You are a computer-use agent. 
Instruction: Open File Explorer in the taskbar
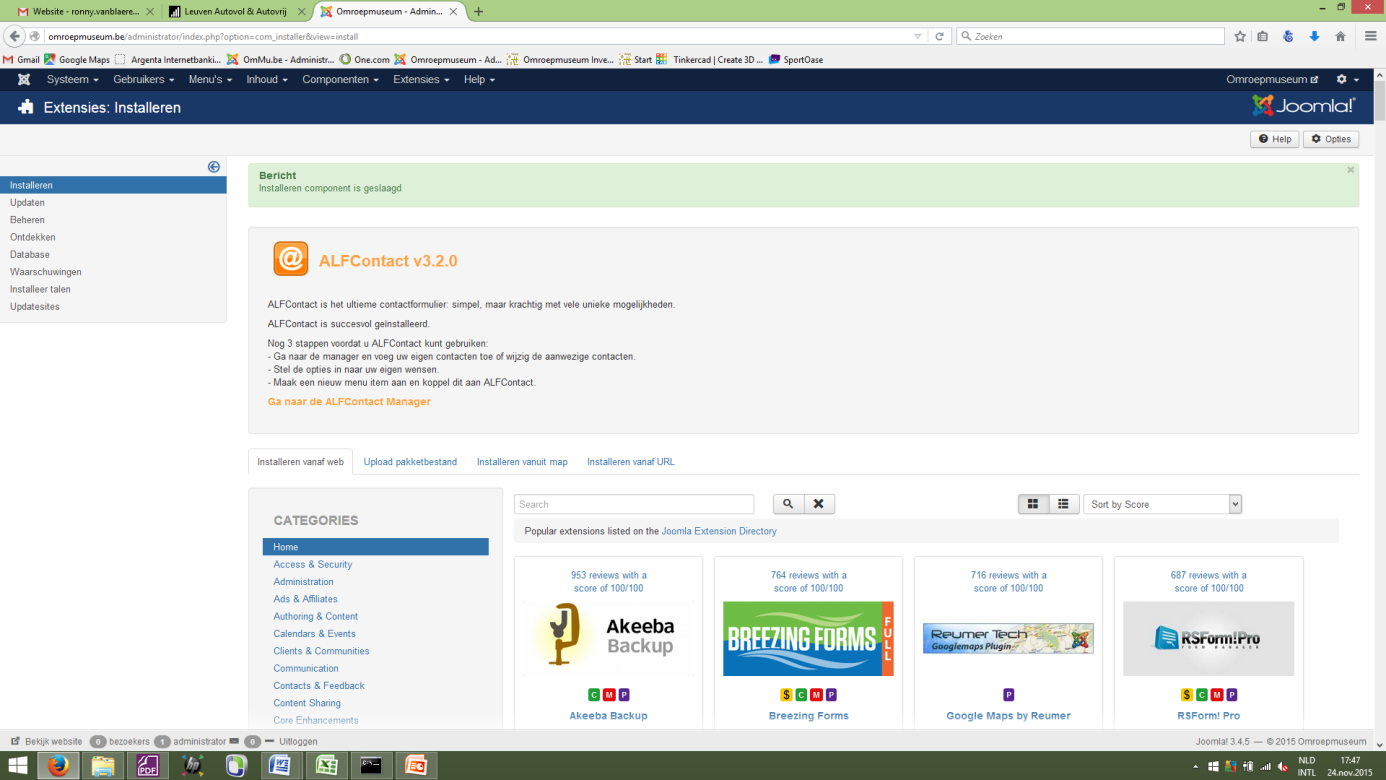(102, 766)
